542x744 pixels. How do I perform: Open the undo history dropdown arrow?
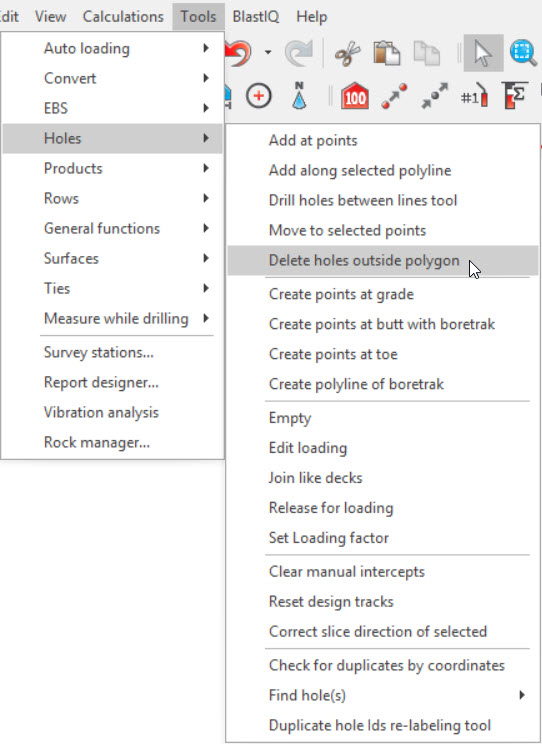[268, 52]
